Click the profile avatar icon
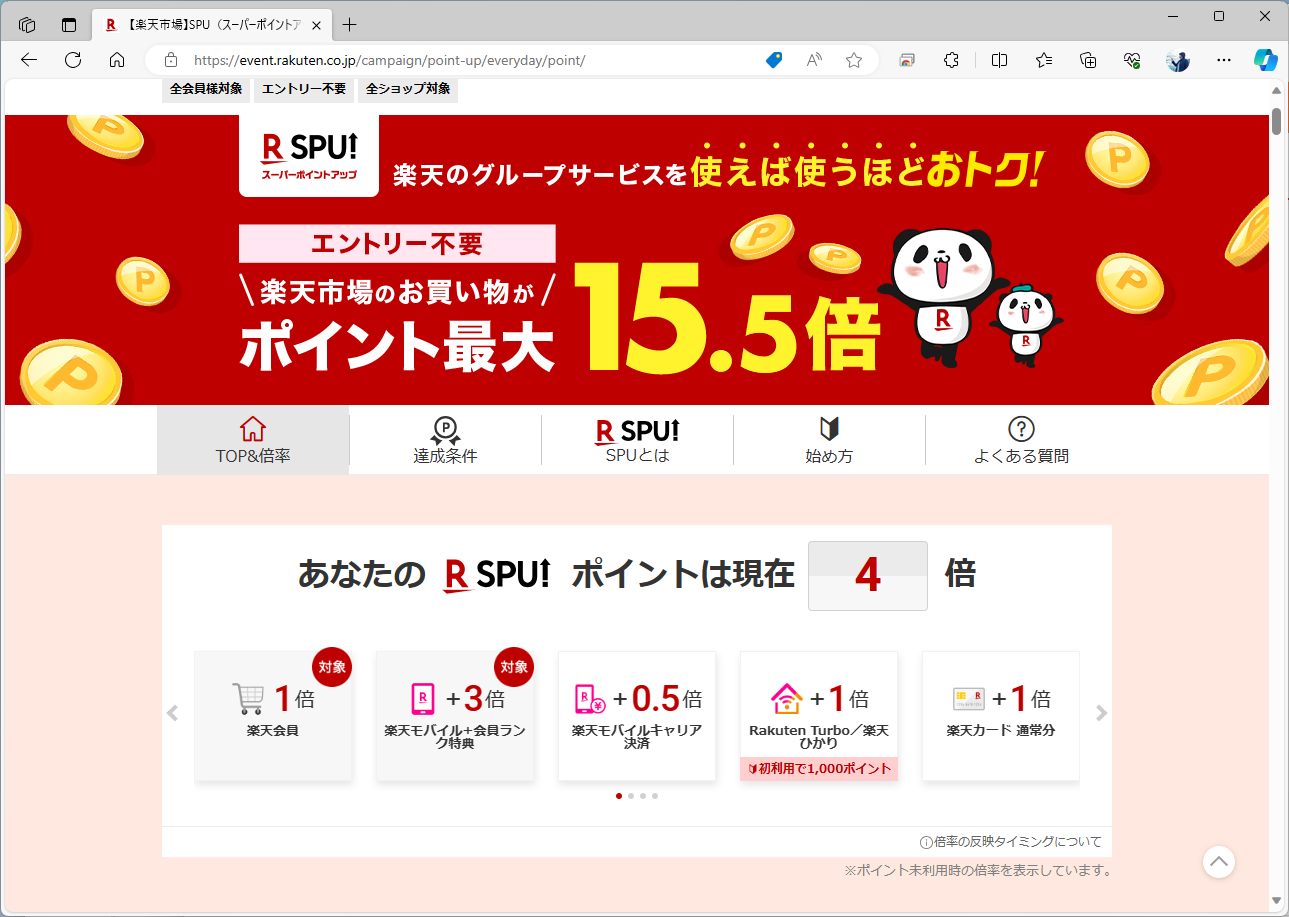Image resolution: width=1289 pixels, height=917 pixels. 1178,60
